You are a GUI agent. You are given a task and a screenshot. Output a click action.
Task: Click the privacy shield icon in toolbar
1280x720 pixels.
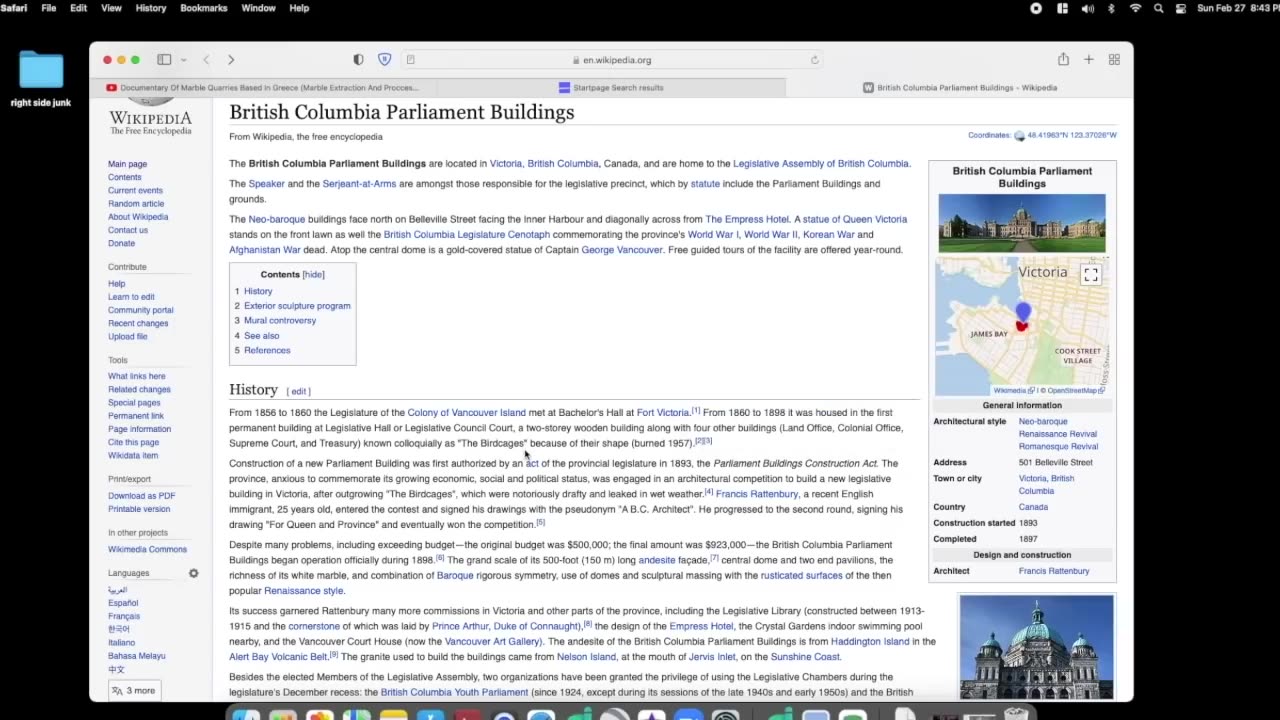coord(359,60)
